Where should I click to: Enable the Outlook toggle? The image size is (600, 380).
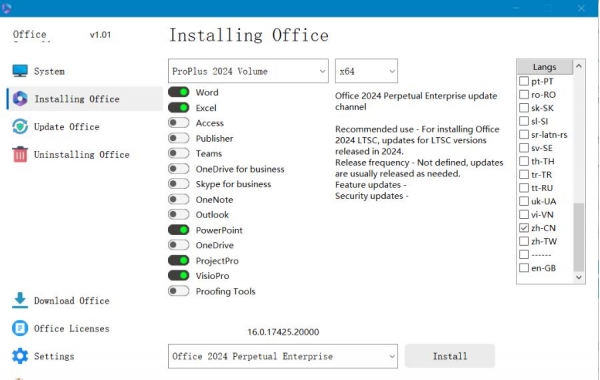click(179, 215)
